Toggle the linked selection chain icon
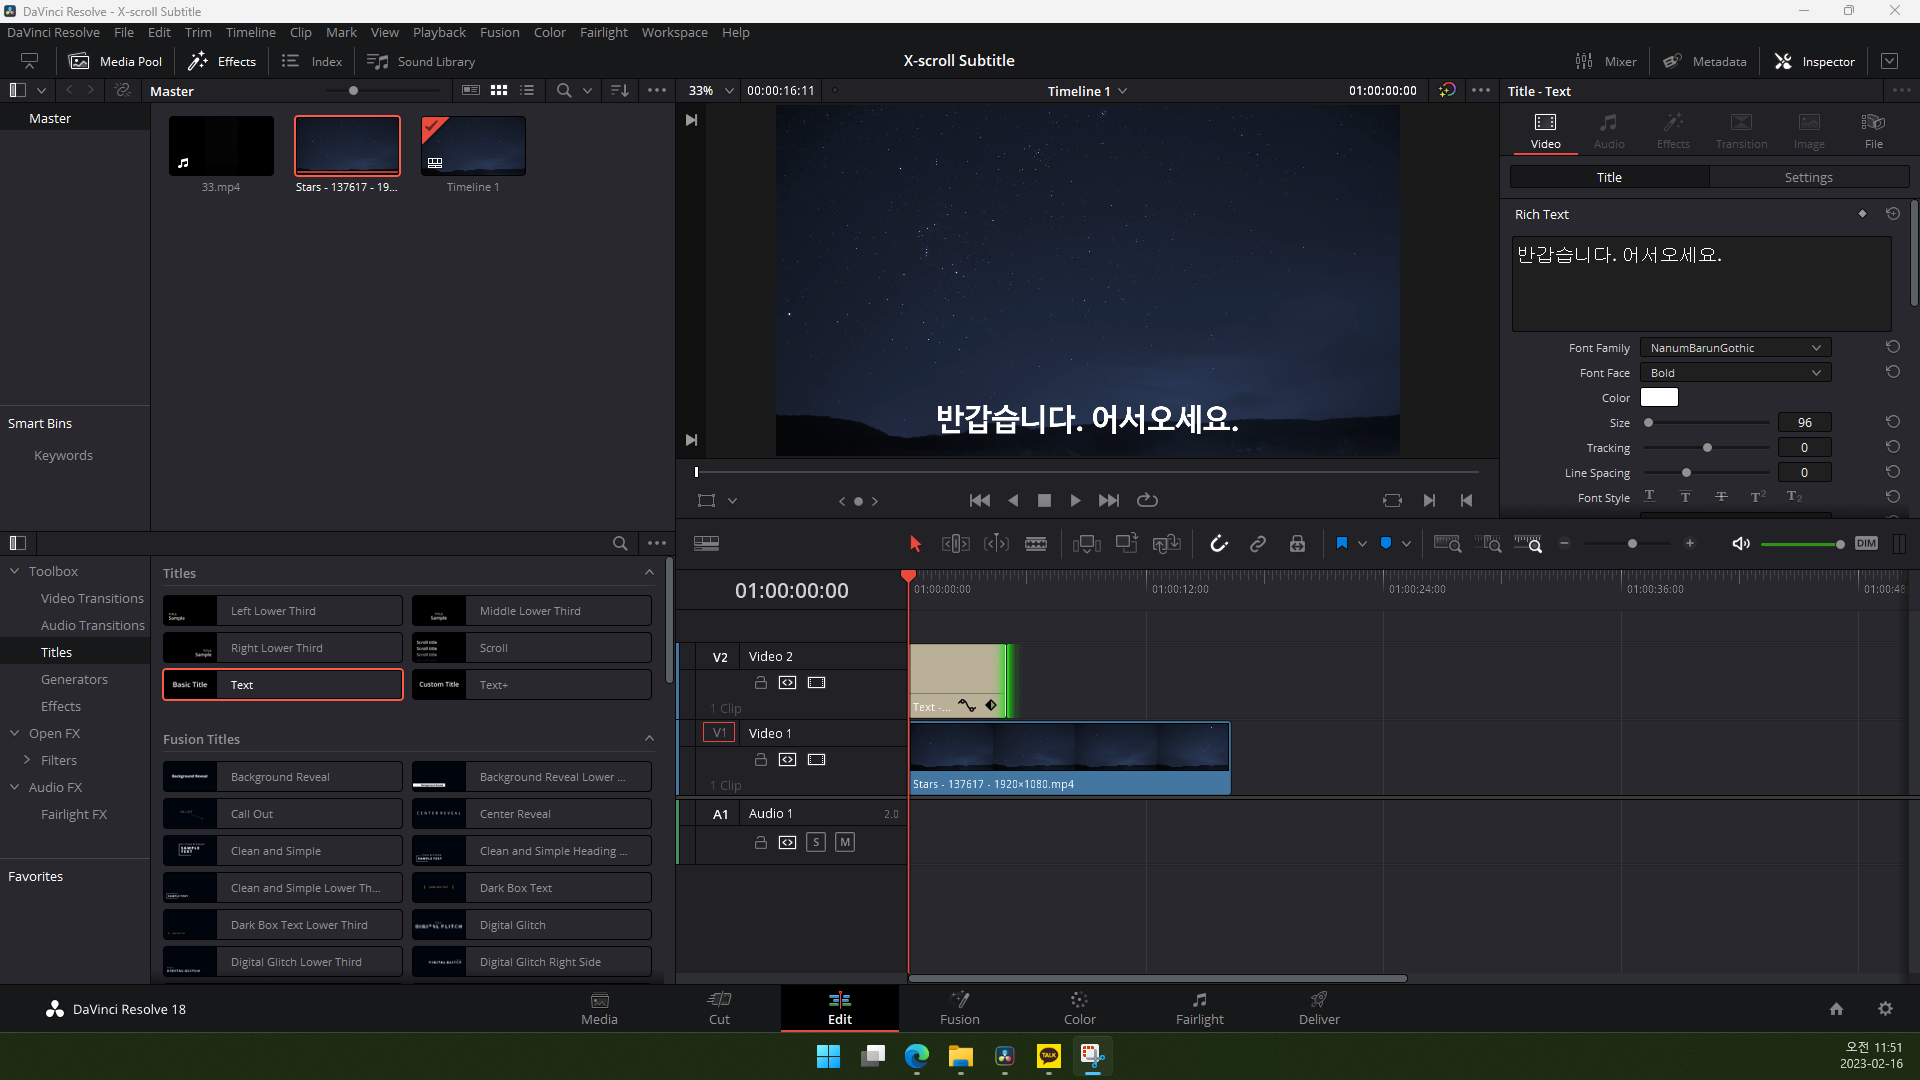The image size is (1920, 1080). 1258,543
